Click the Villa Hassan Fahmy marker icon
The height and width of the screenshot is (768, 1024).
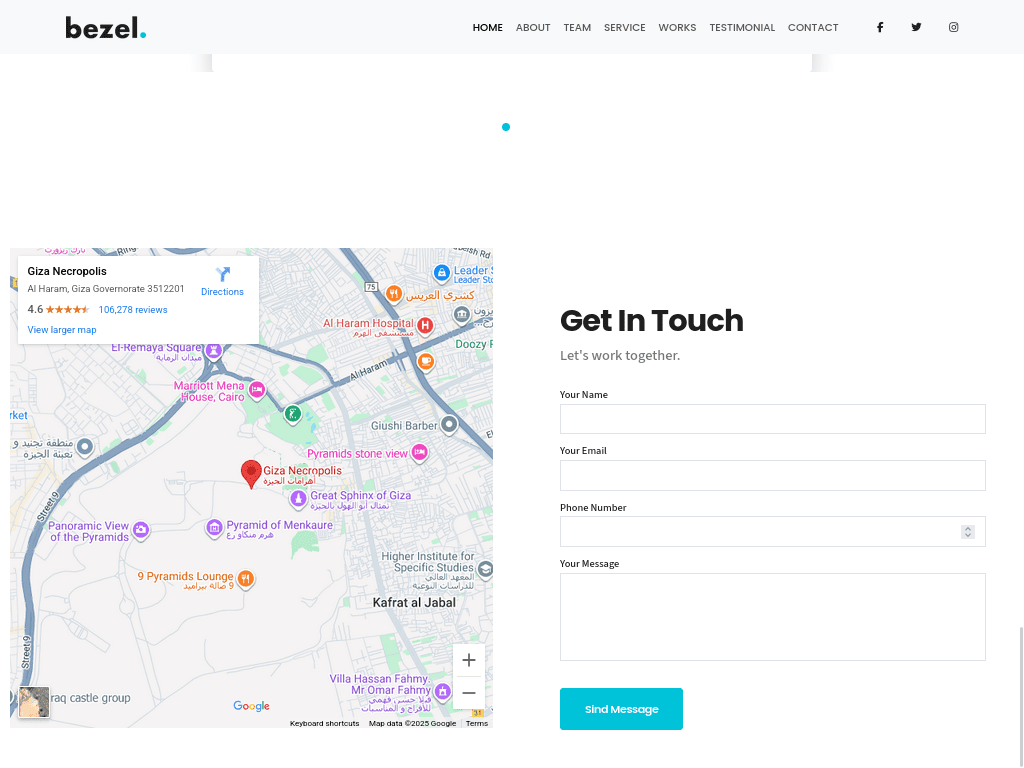pyautogui.click(x=443, y=691)
